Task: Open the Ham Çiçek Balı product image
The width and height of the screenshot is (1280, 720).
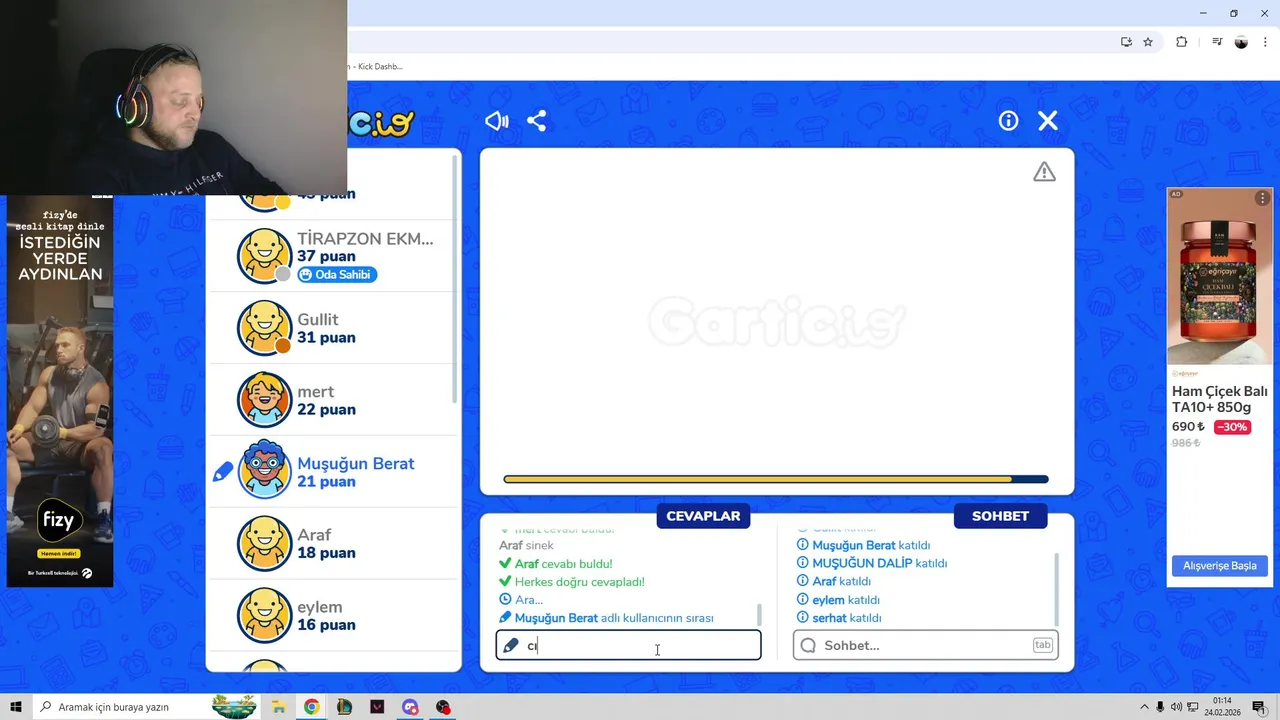Action: pos(1220,277)
